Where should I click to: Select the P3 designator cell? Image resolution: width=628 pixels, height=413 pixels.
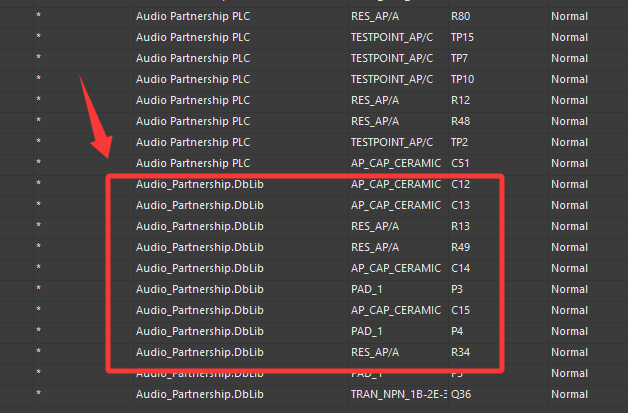498,289
